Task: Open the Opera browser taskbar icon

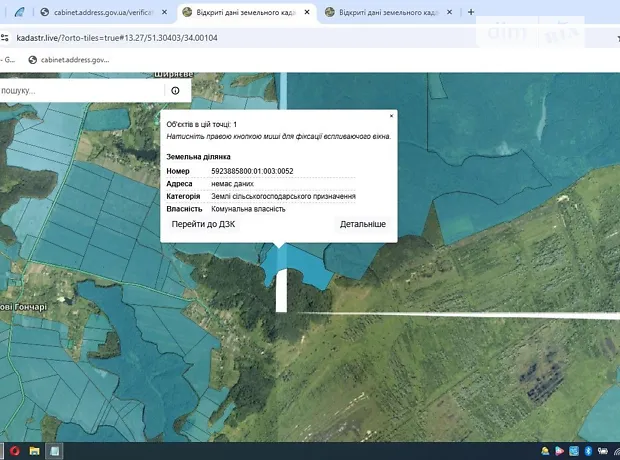Action: pos(13,451)
